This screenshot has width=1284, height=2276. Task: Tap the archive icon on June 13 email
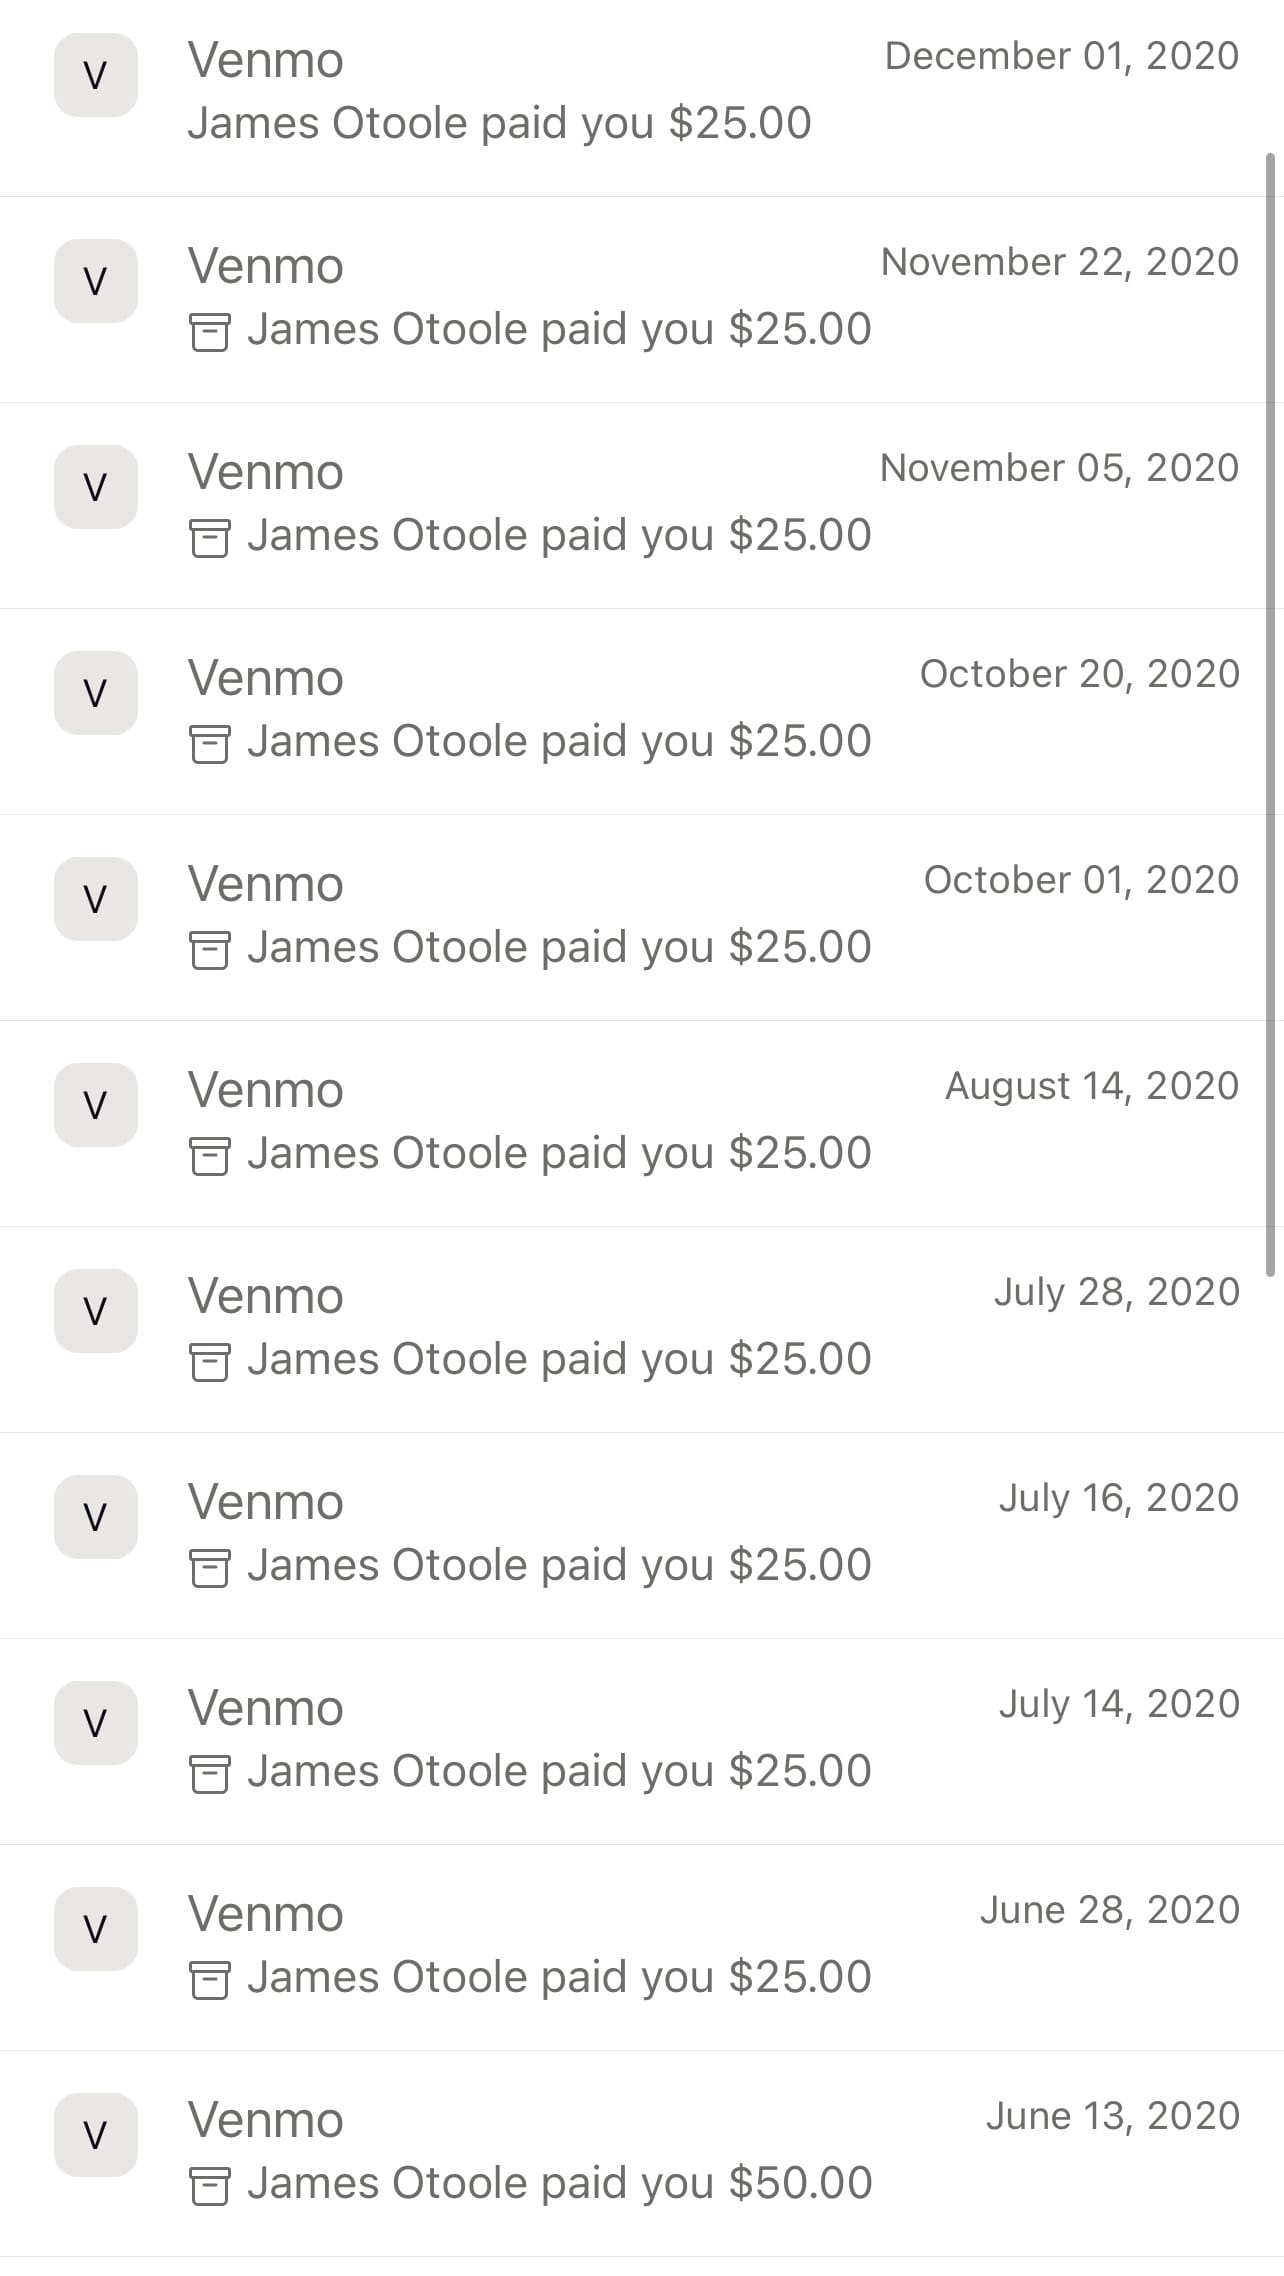209,2186
